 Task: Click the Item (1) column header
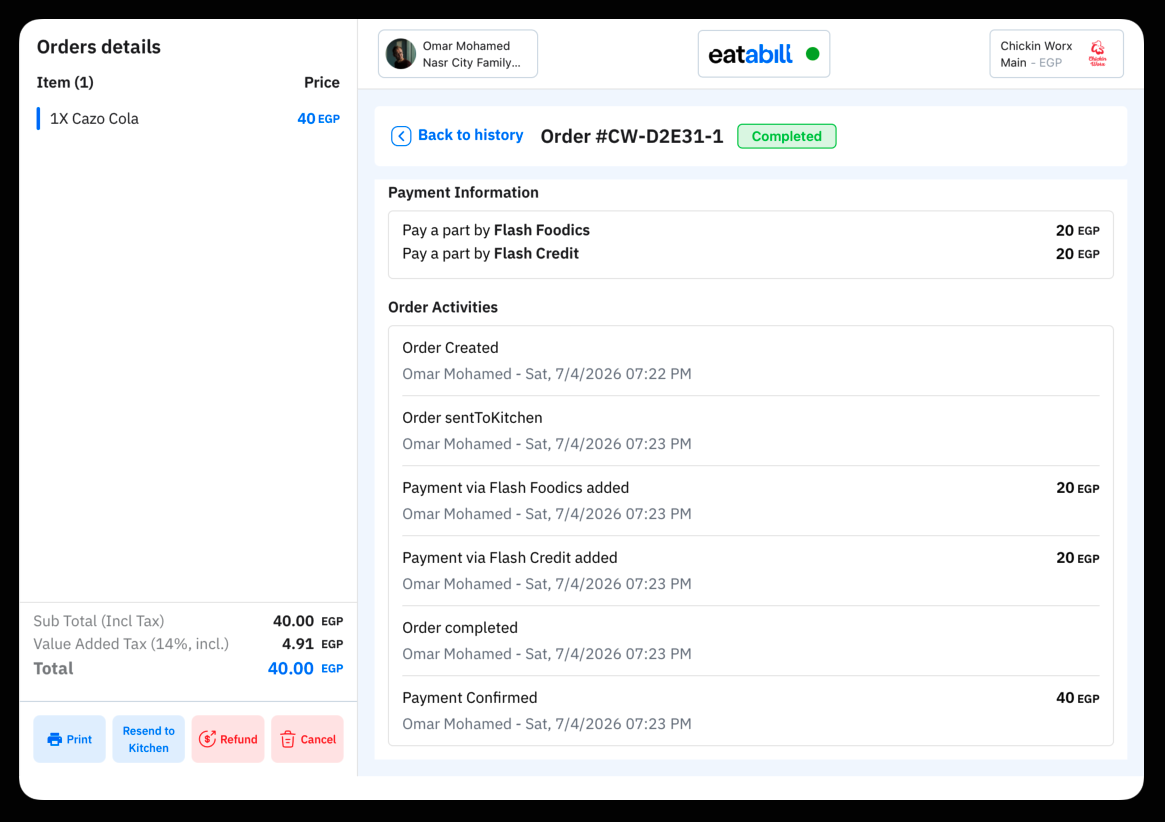pos(65,82)
